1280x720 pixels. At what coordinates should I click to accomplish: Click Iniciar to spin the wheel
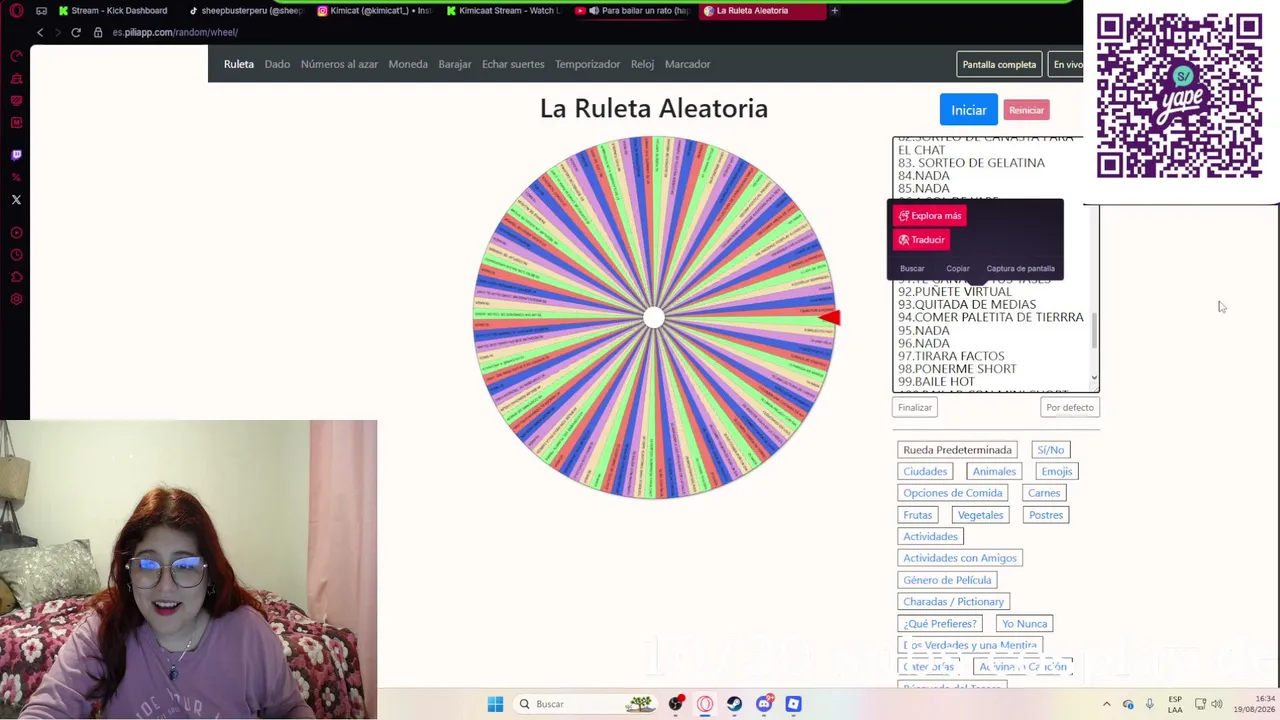tap(968, 110)
